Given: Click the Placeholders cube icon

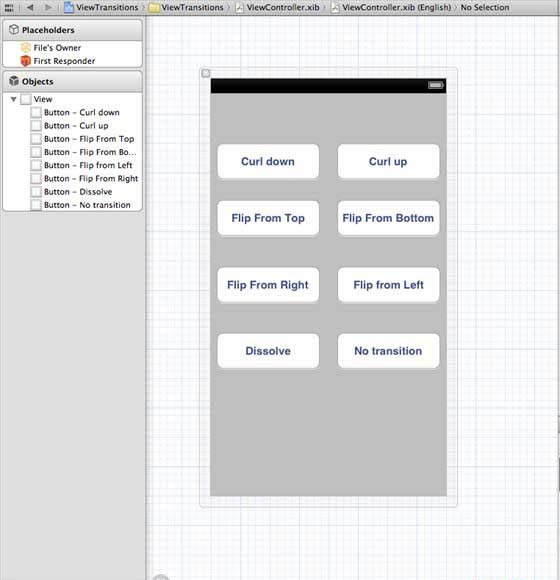Looking at the screenshot, I should pos(14,30).
